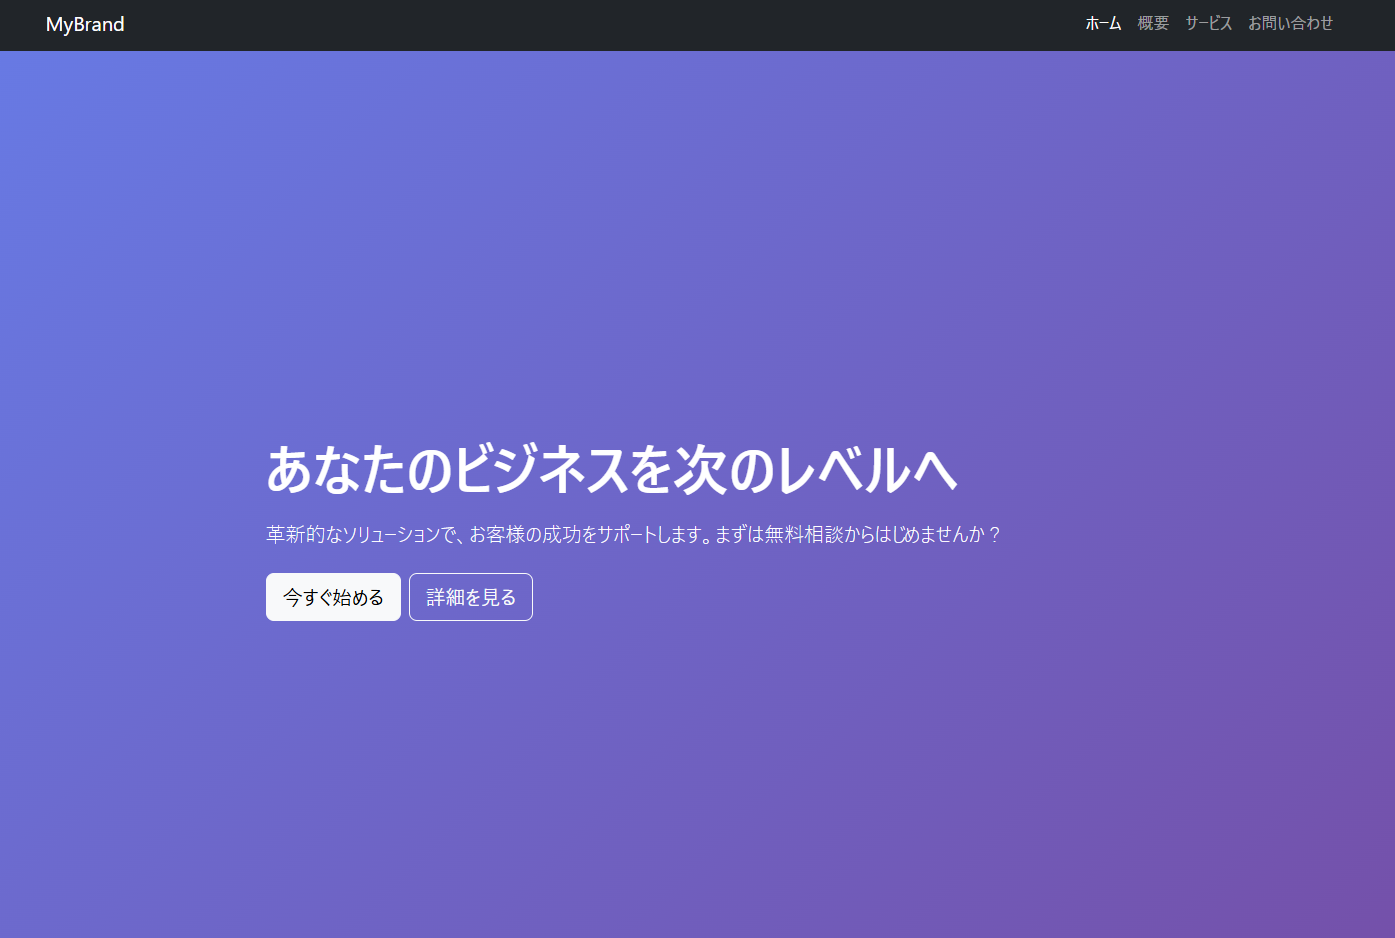Return home via the MyBrand brand link
1395x938 pixels.
[x=84, y=24]
